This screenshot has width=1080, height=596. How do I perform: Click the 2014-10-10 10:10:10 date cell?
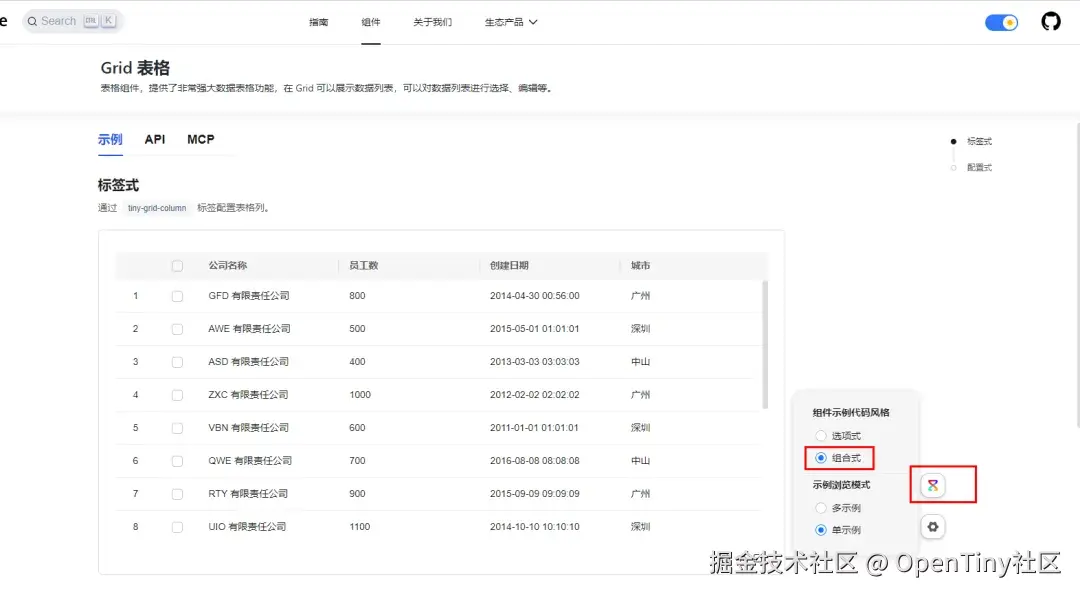point(534,527)
